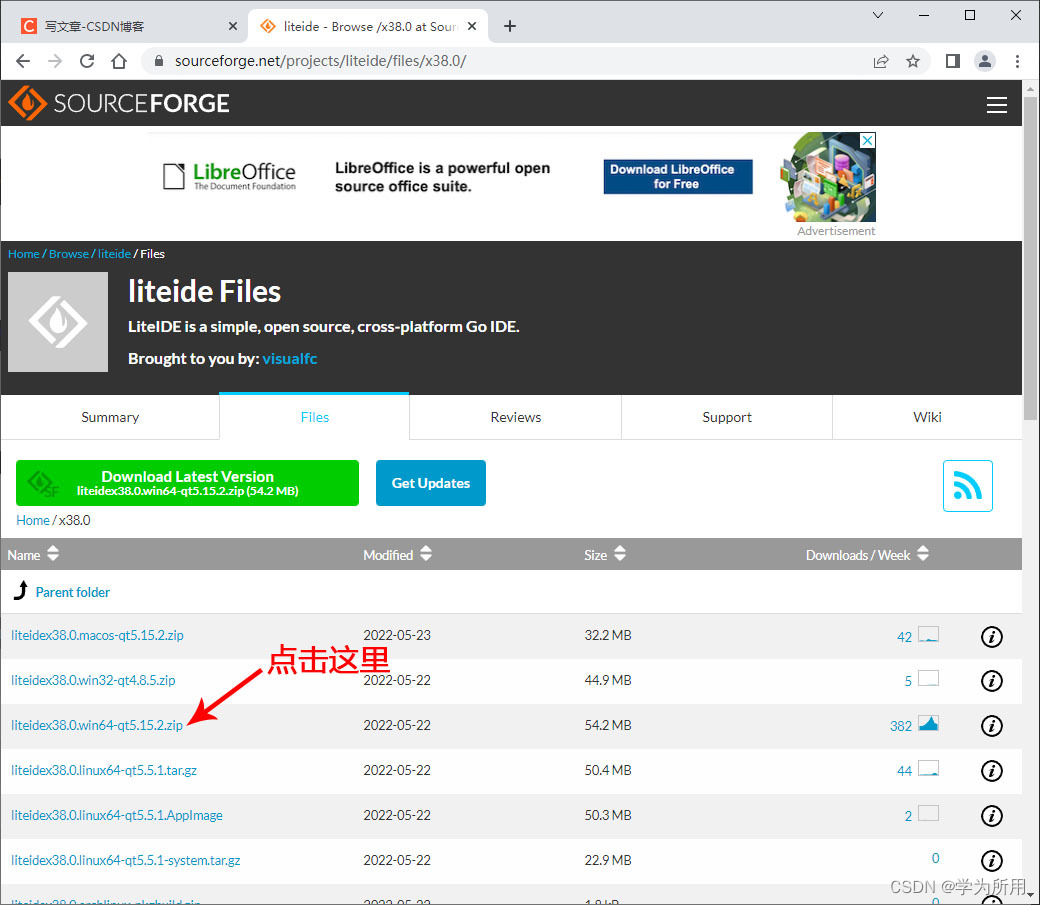
Task: Click the liteide breadcrumb link
Action: [114, 254]
